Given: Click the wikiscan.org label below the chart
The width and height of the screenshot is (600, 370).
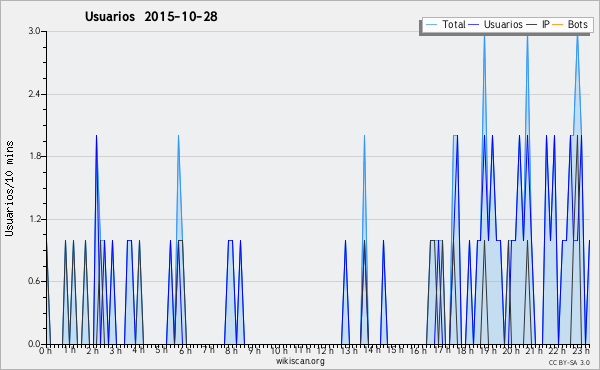Looking at the screenshot, I should coord(300,361).
